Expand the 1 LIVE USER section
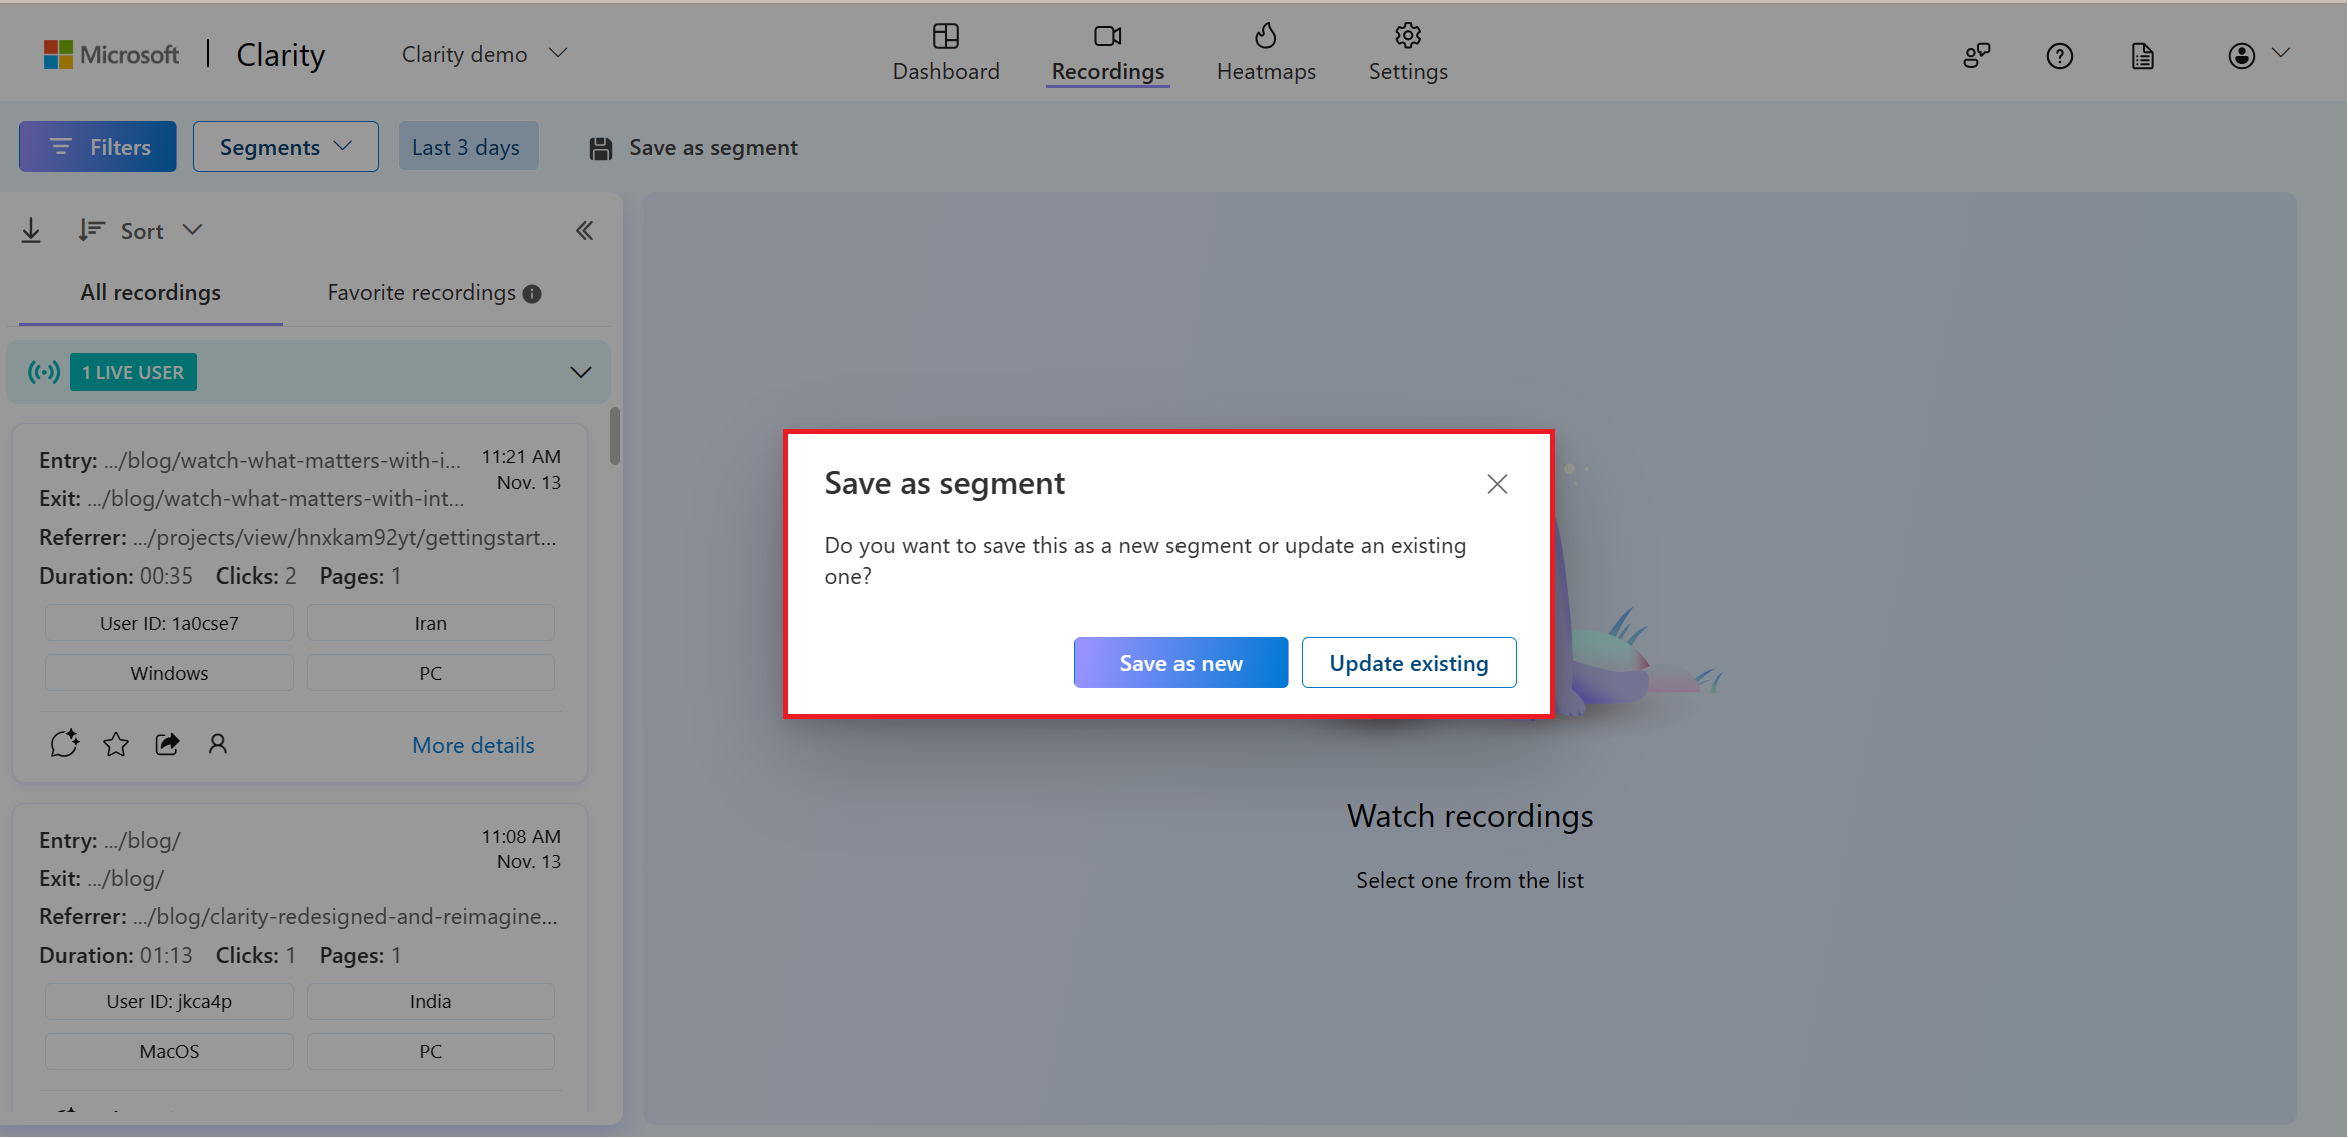Screen dimensions: 2348x1138 coord(580,372)
